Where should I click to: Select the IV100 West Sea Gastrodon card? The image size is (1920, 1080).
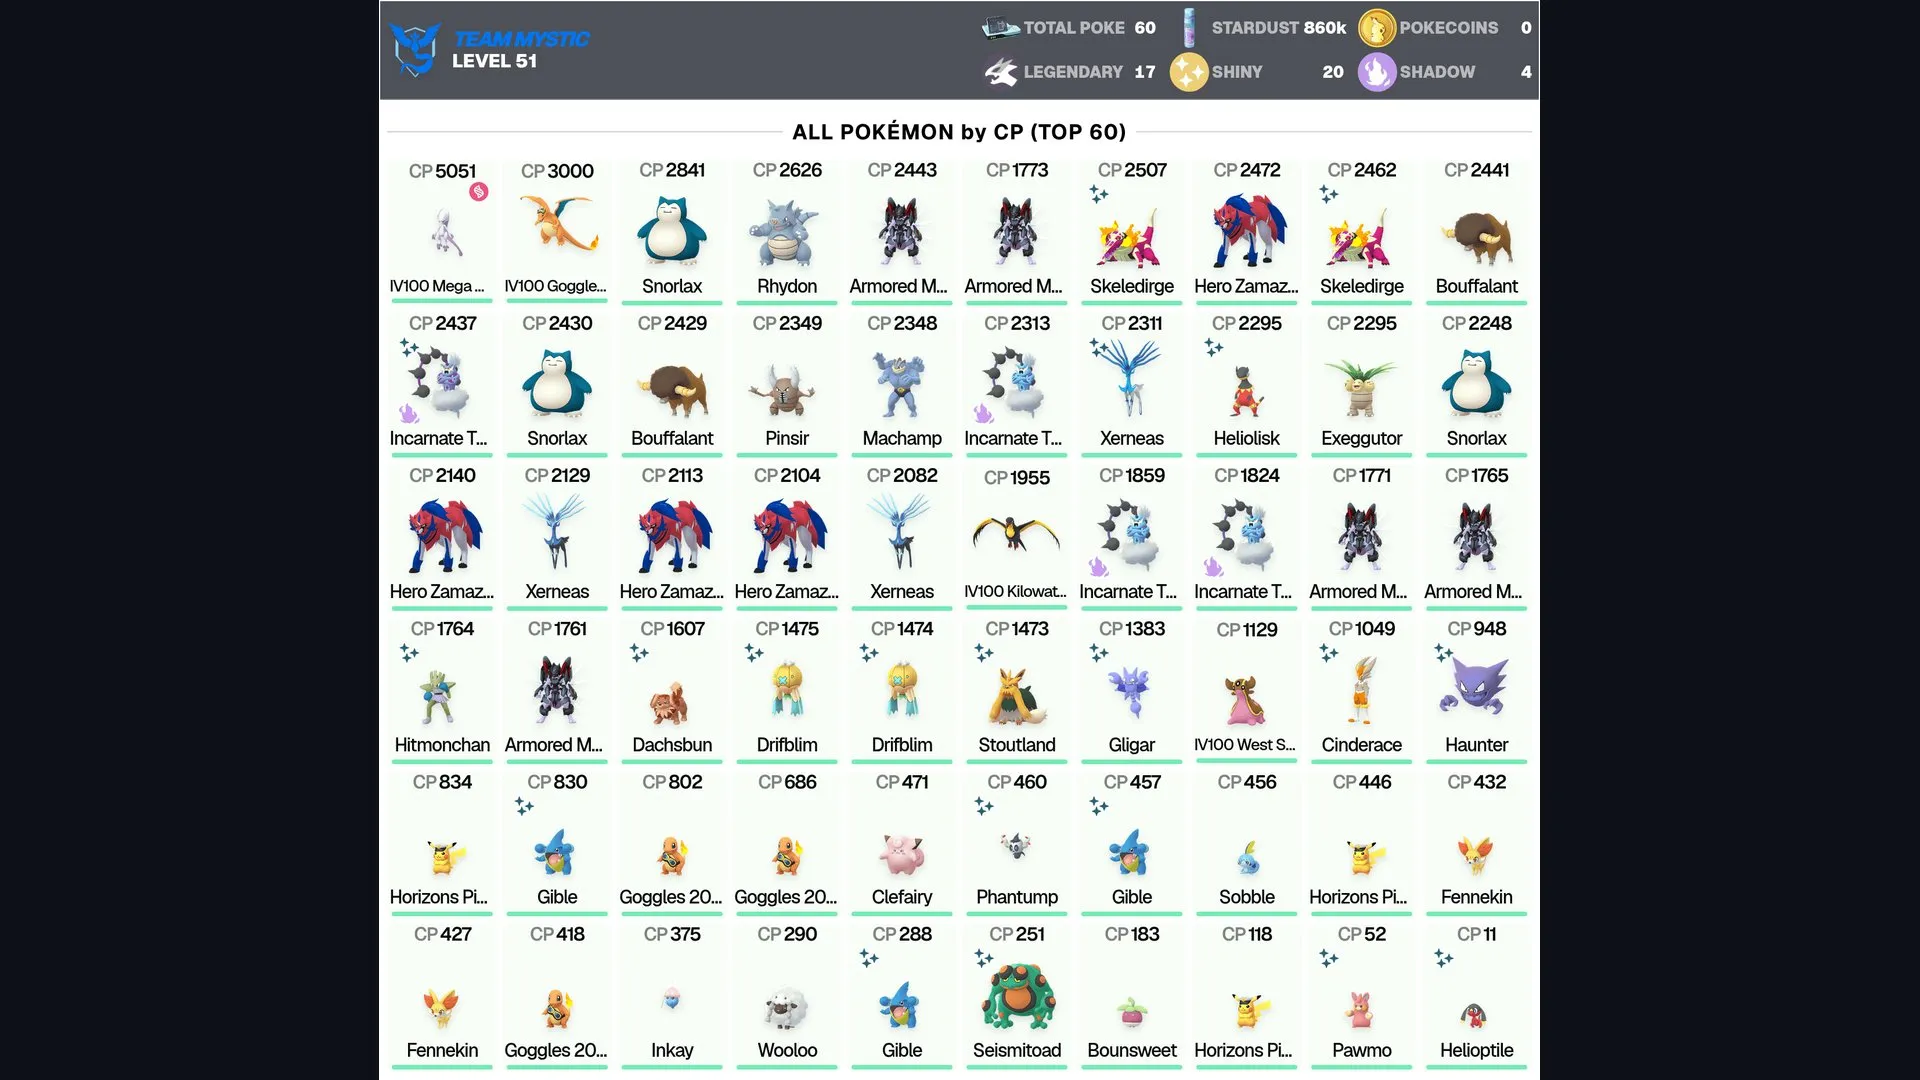(1247, 691)
